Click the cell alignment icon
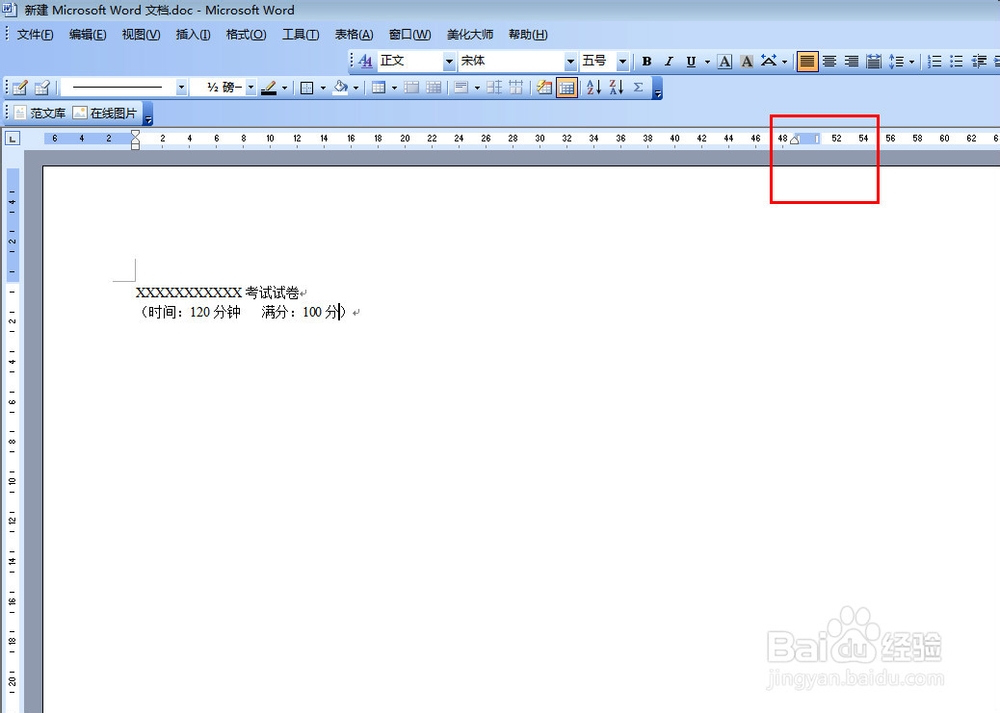This screenshot has height=713, width=1000. click(x=462, y=87)
